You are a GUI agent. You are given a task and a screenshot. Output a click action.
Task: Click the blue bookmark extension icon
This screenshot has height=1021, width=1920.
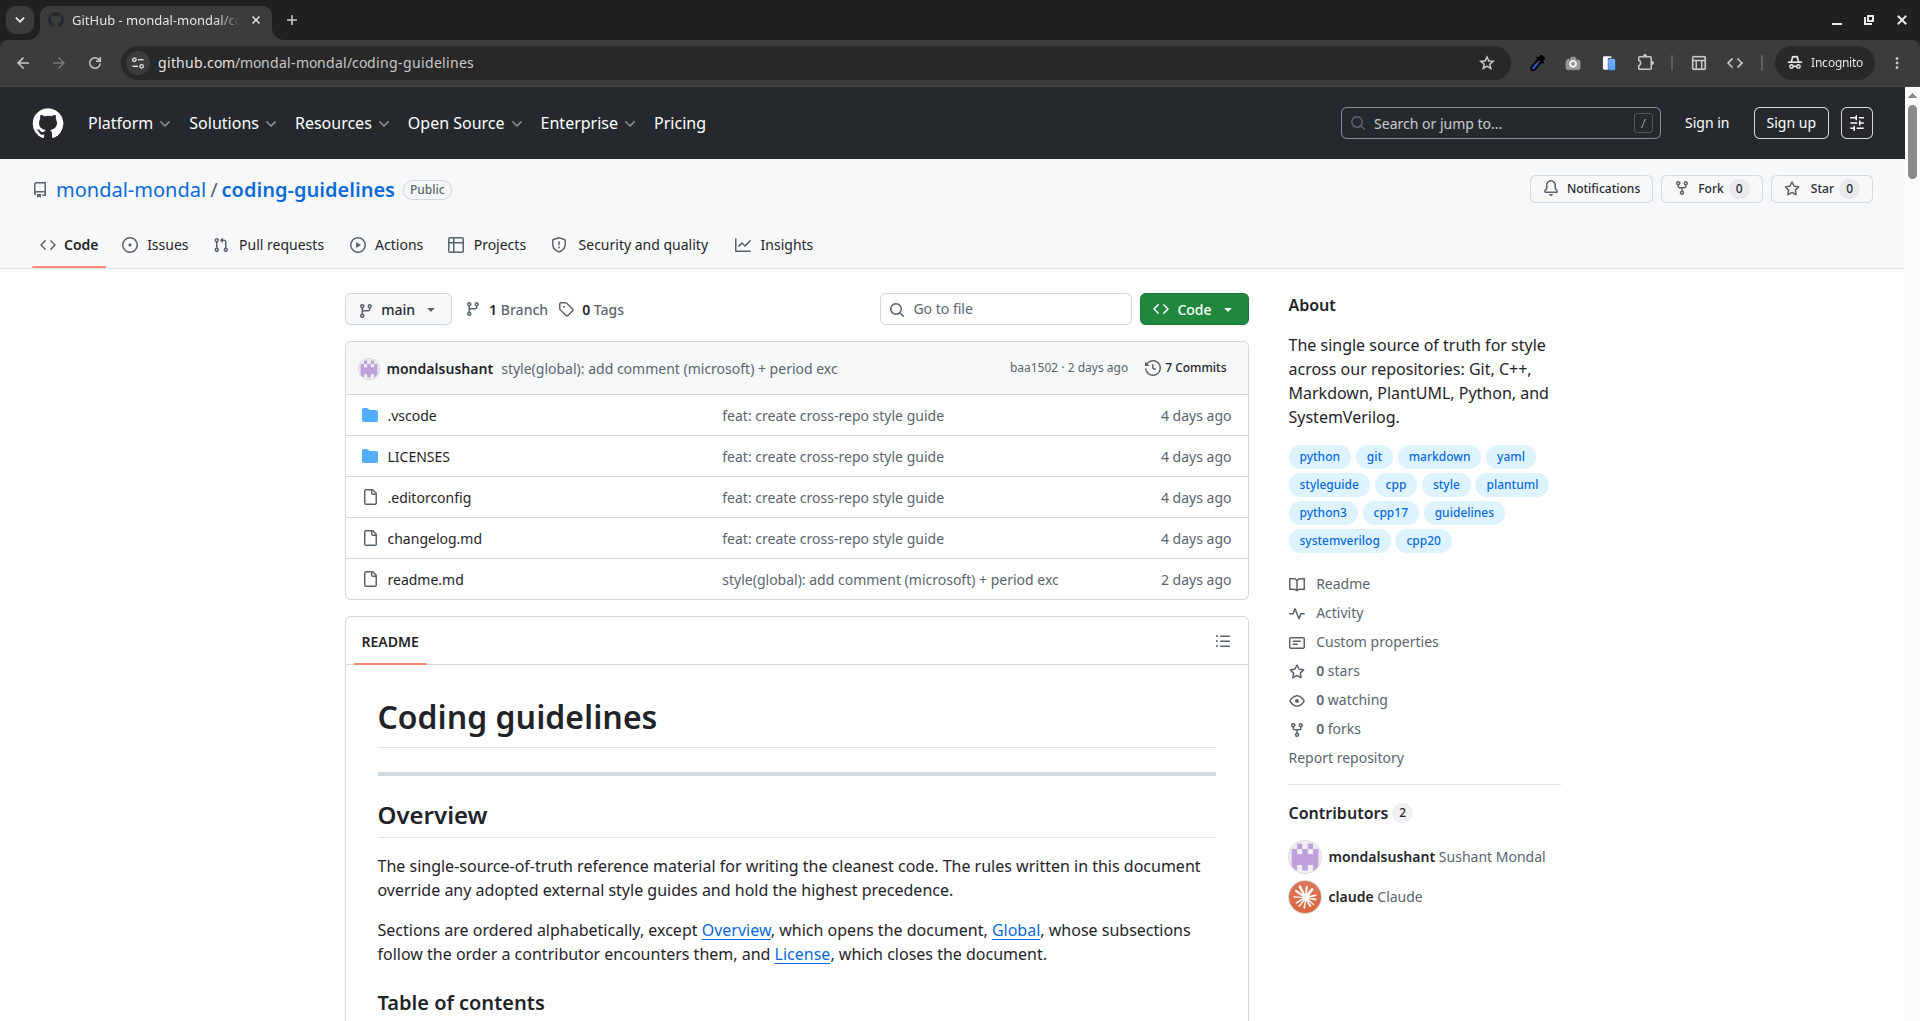[x=1609, y=63]
